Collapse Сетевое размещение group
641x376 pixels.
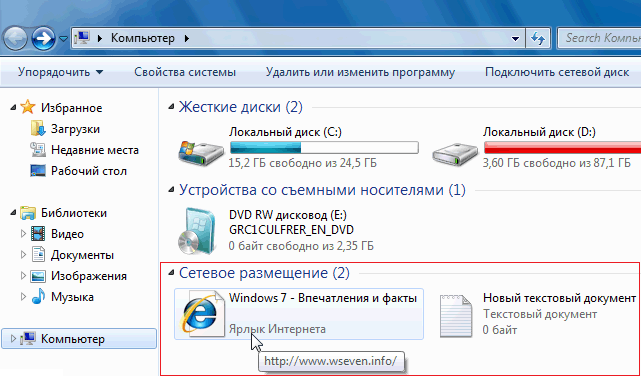coord(171,273)
